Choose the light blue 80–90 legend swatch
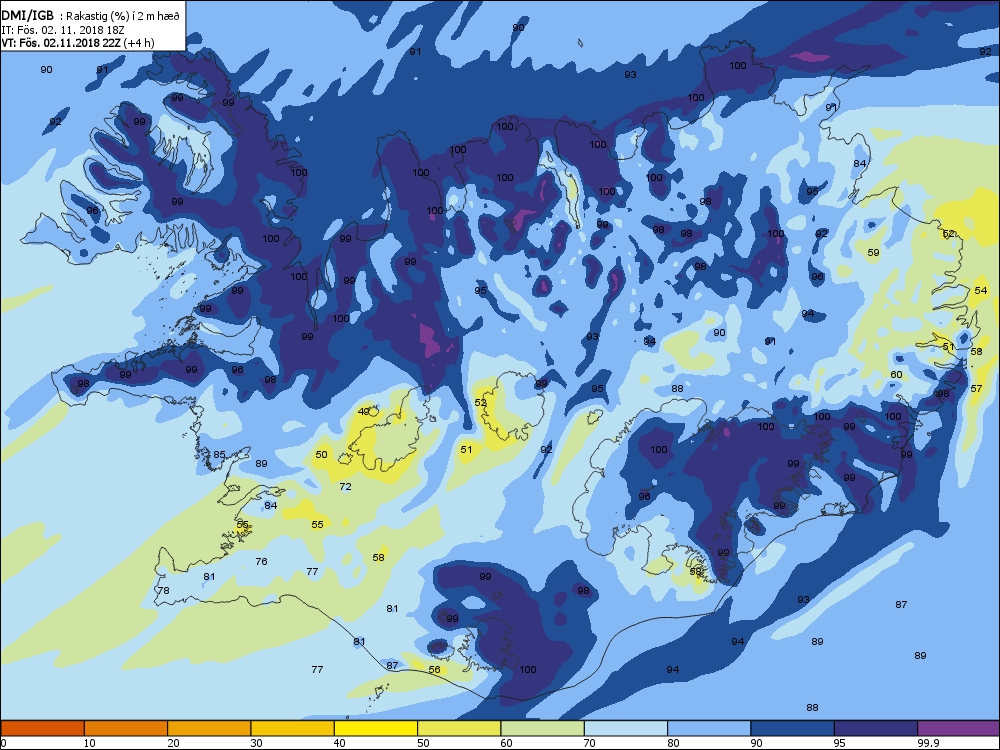 click(x=709, y=728)
